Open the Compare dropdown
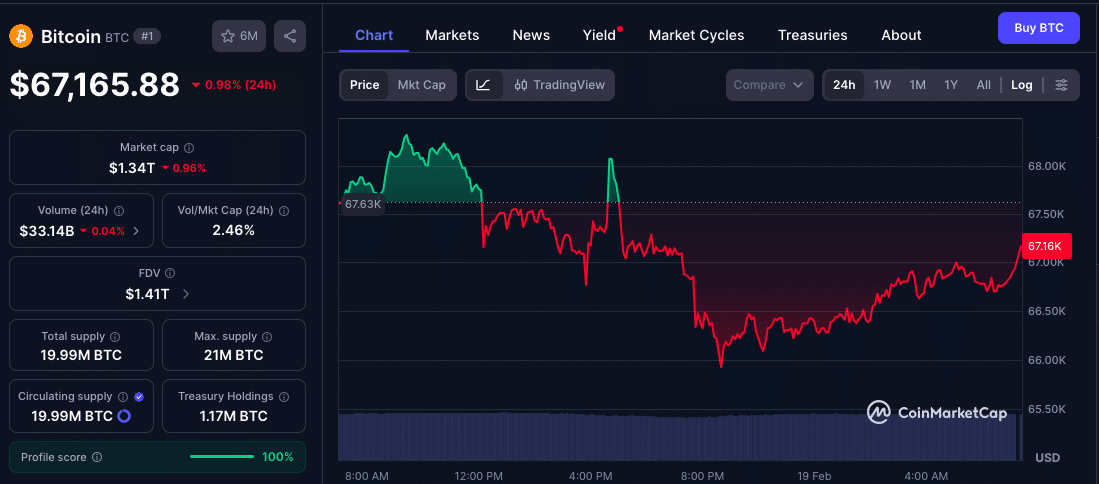The width and height of the screenshot is (1099, 484). pos(770,85)
